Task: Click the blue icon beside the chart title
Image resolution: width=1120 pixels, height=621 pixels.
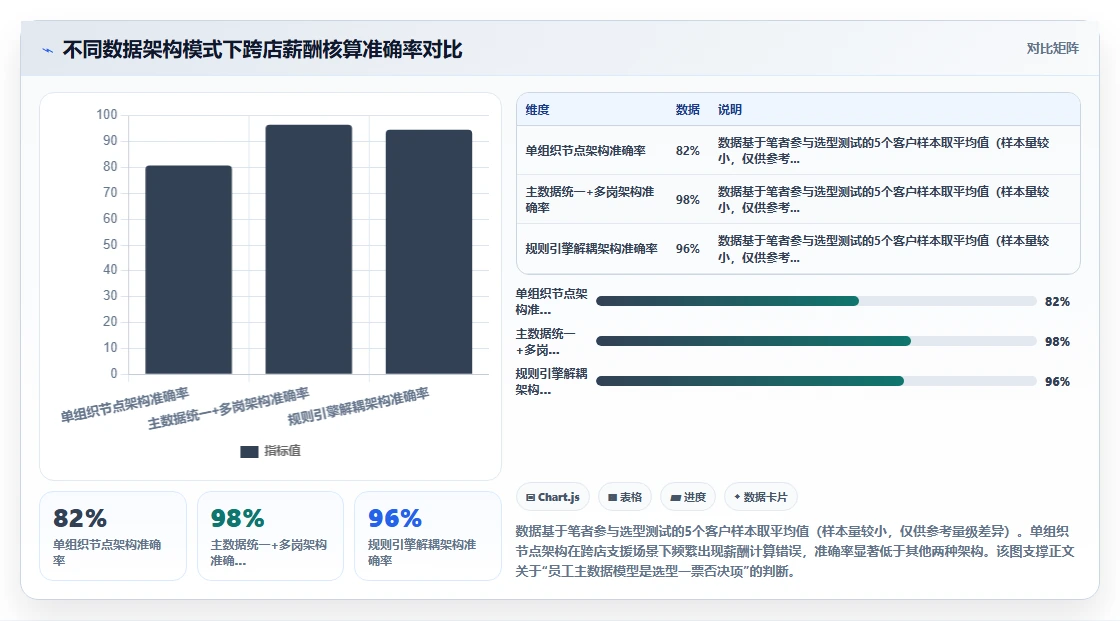Action: [x=48, y=50]
